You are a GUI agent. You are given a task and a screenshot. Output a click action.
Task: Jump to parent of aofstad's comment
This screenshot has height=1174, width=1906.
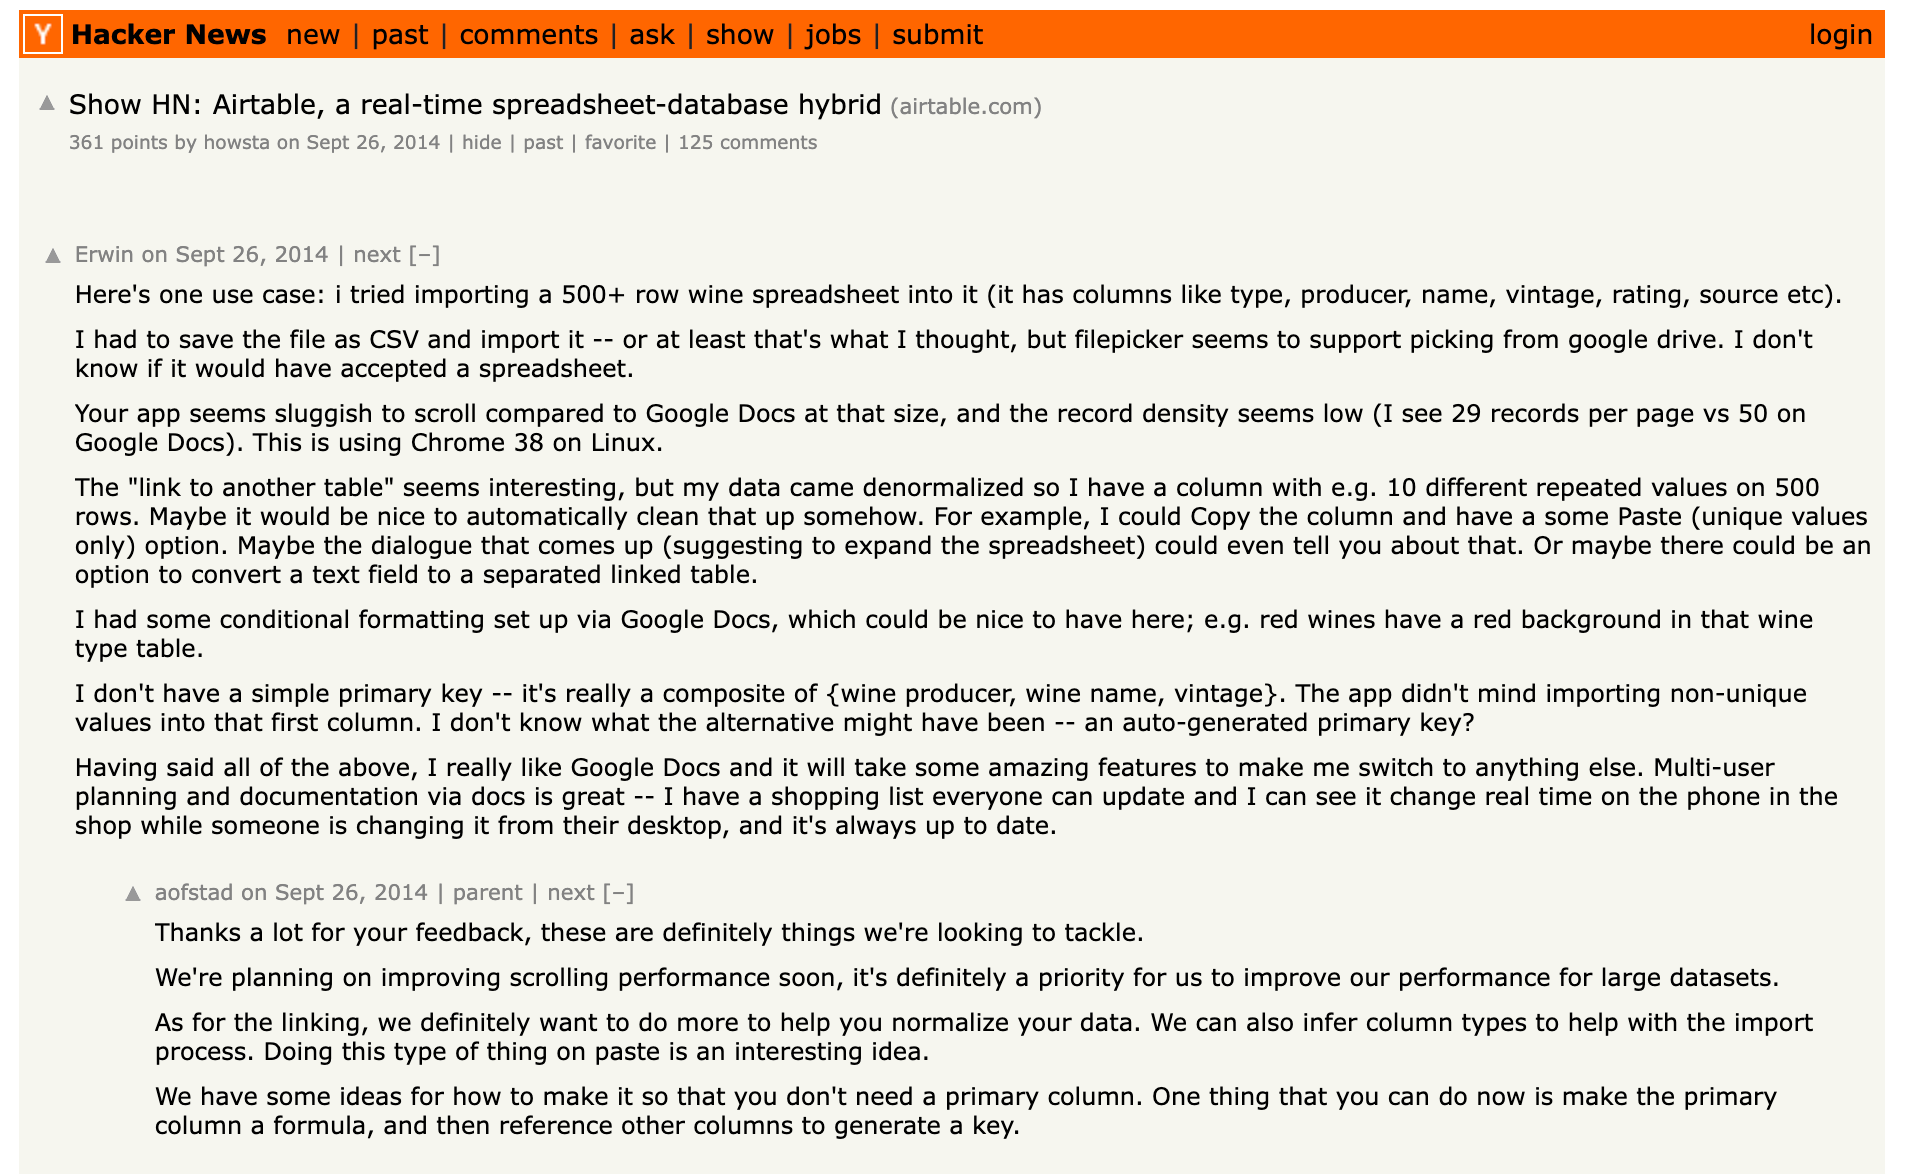coord(487,893)
